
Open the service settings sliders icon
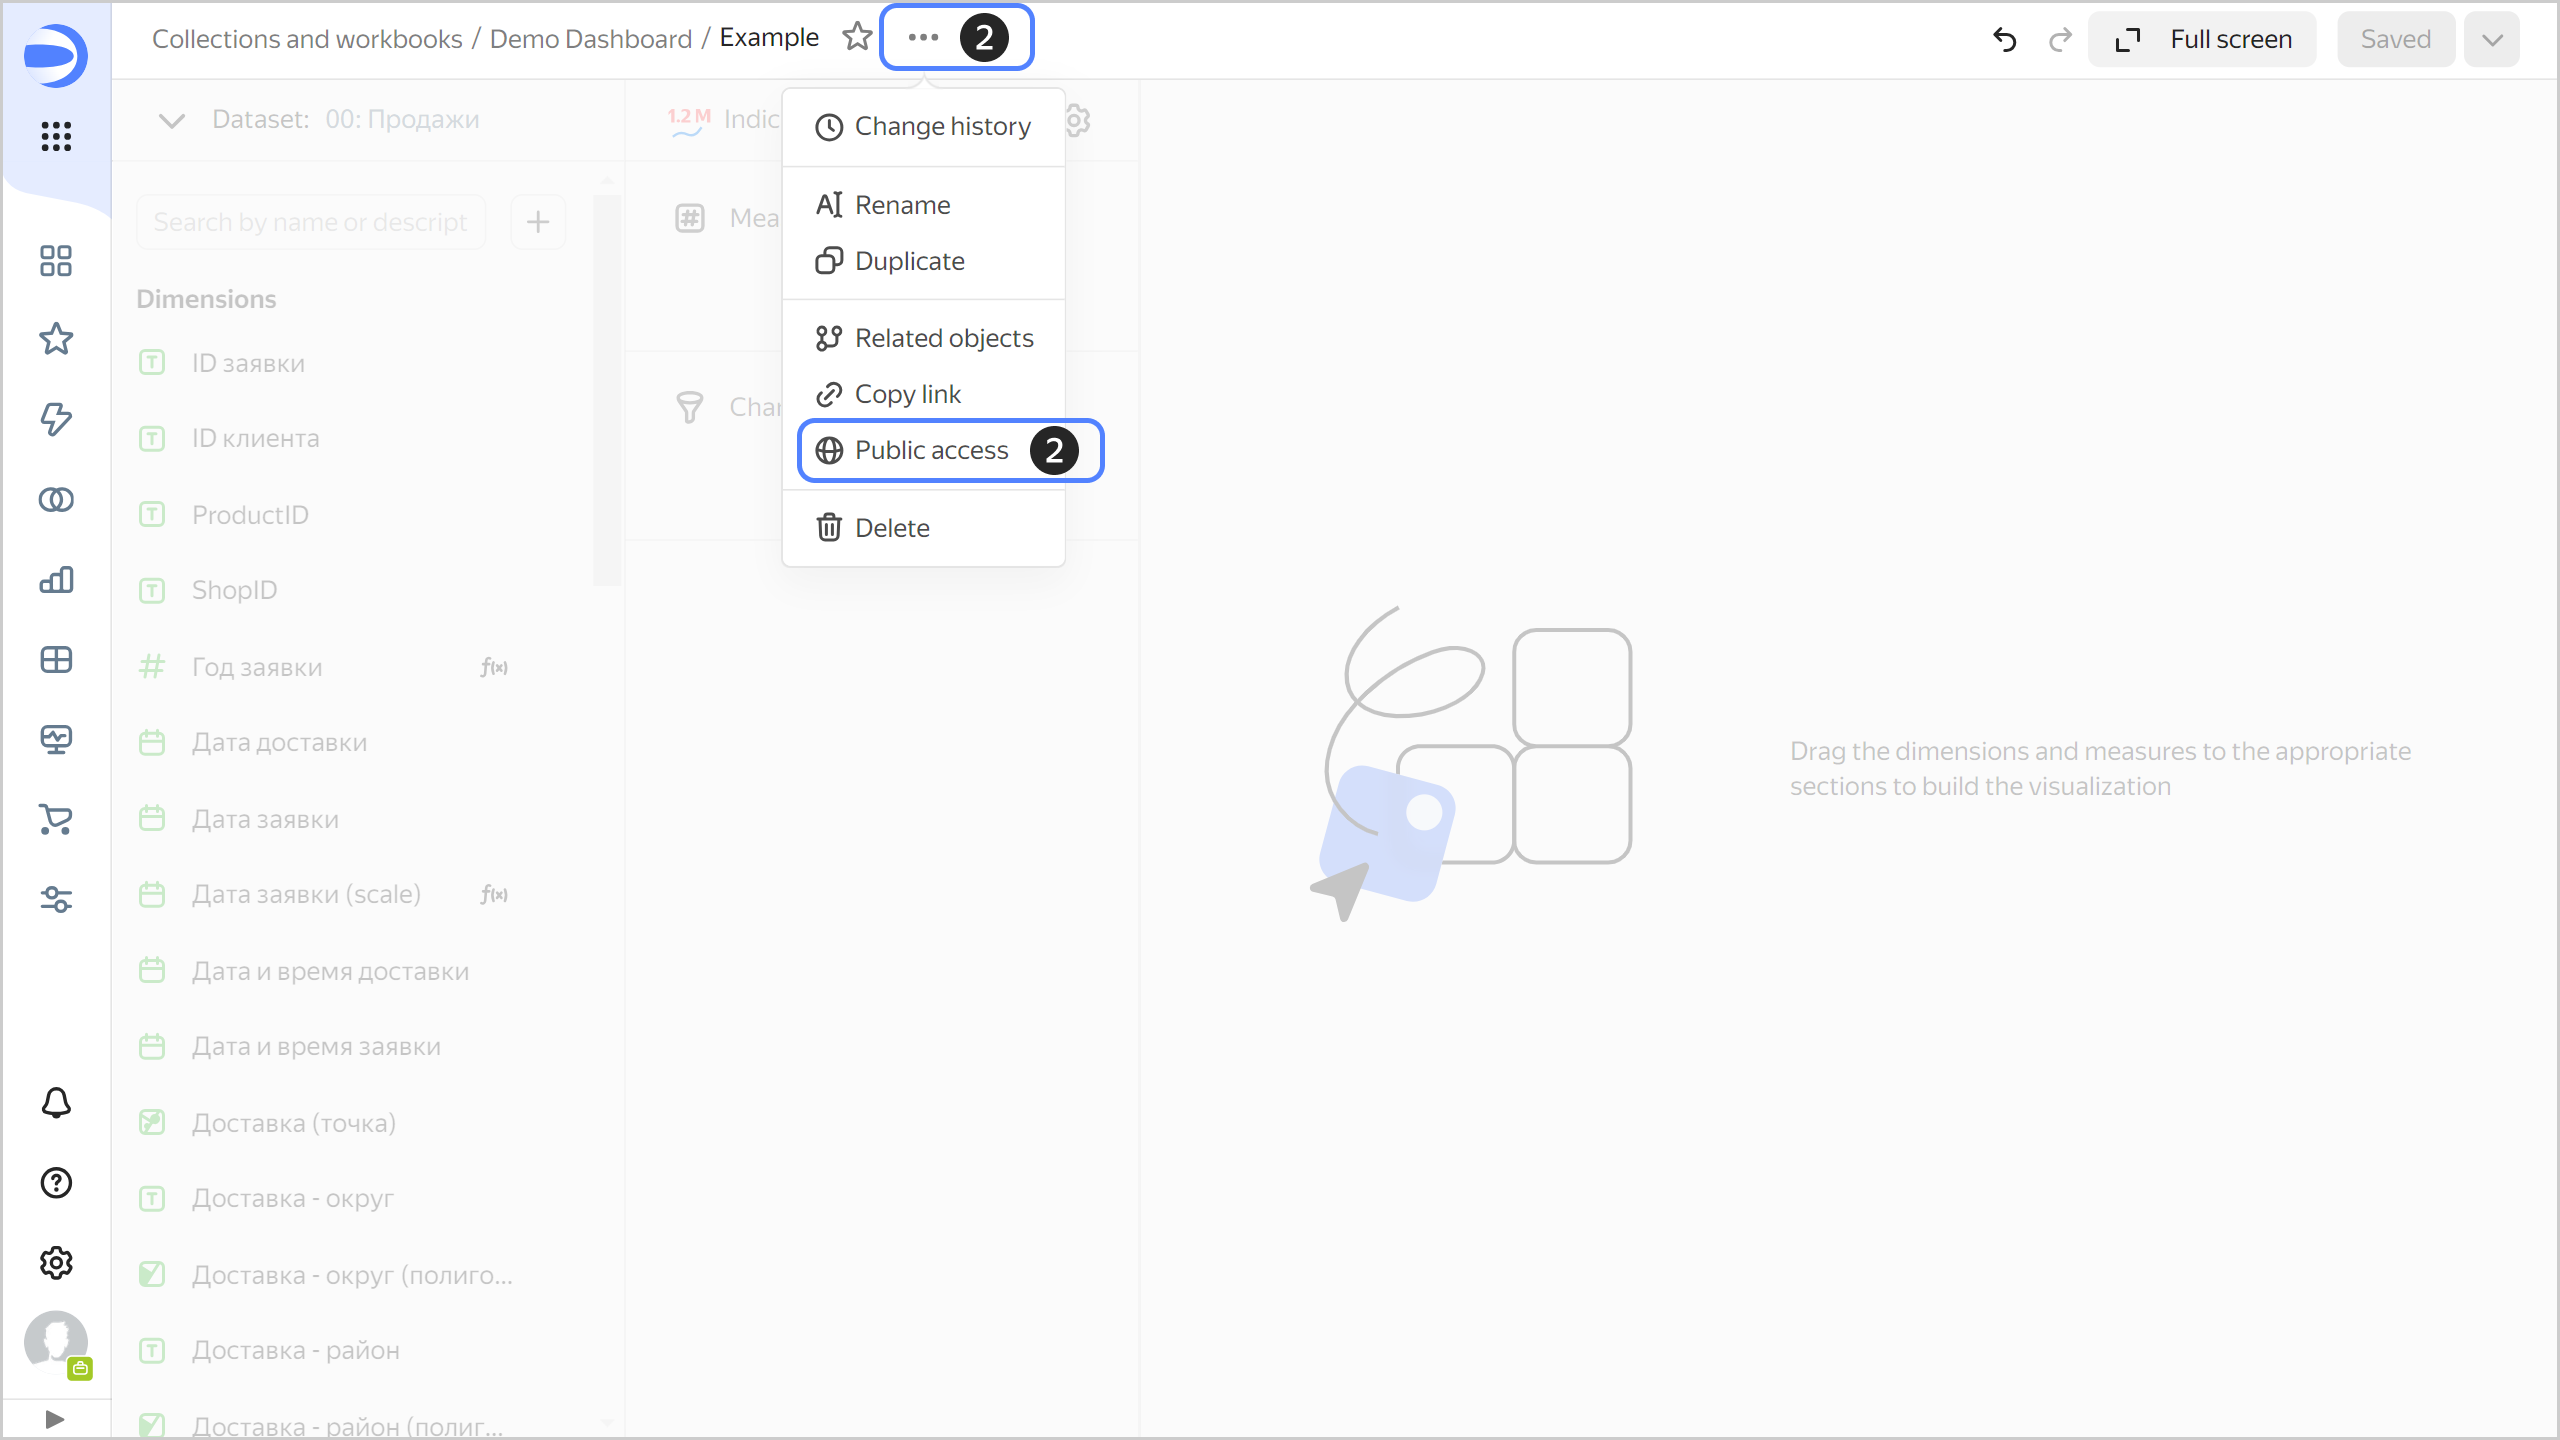pos(55,900)
